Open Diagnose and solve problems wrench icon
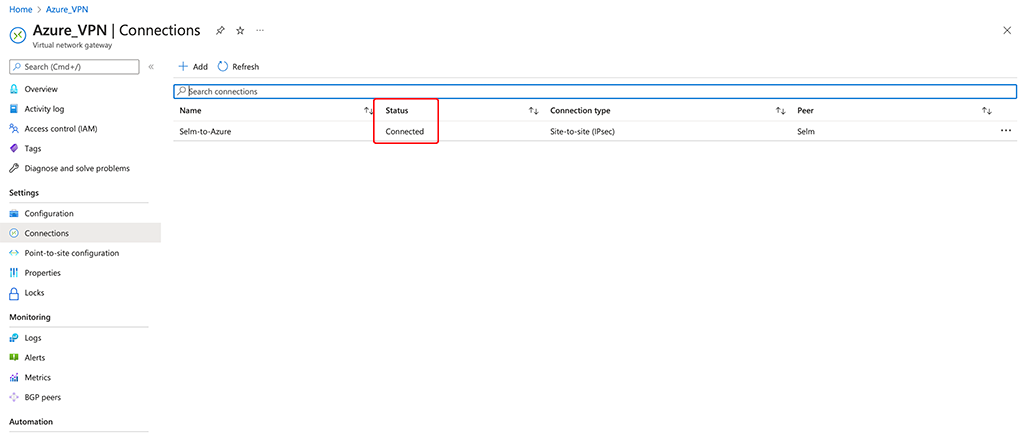The height and width of the screenshot is (435, 1024). pos(14,169)
